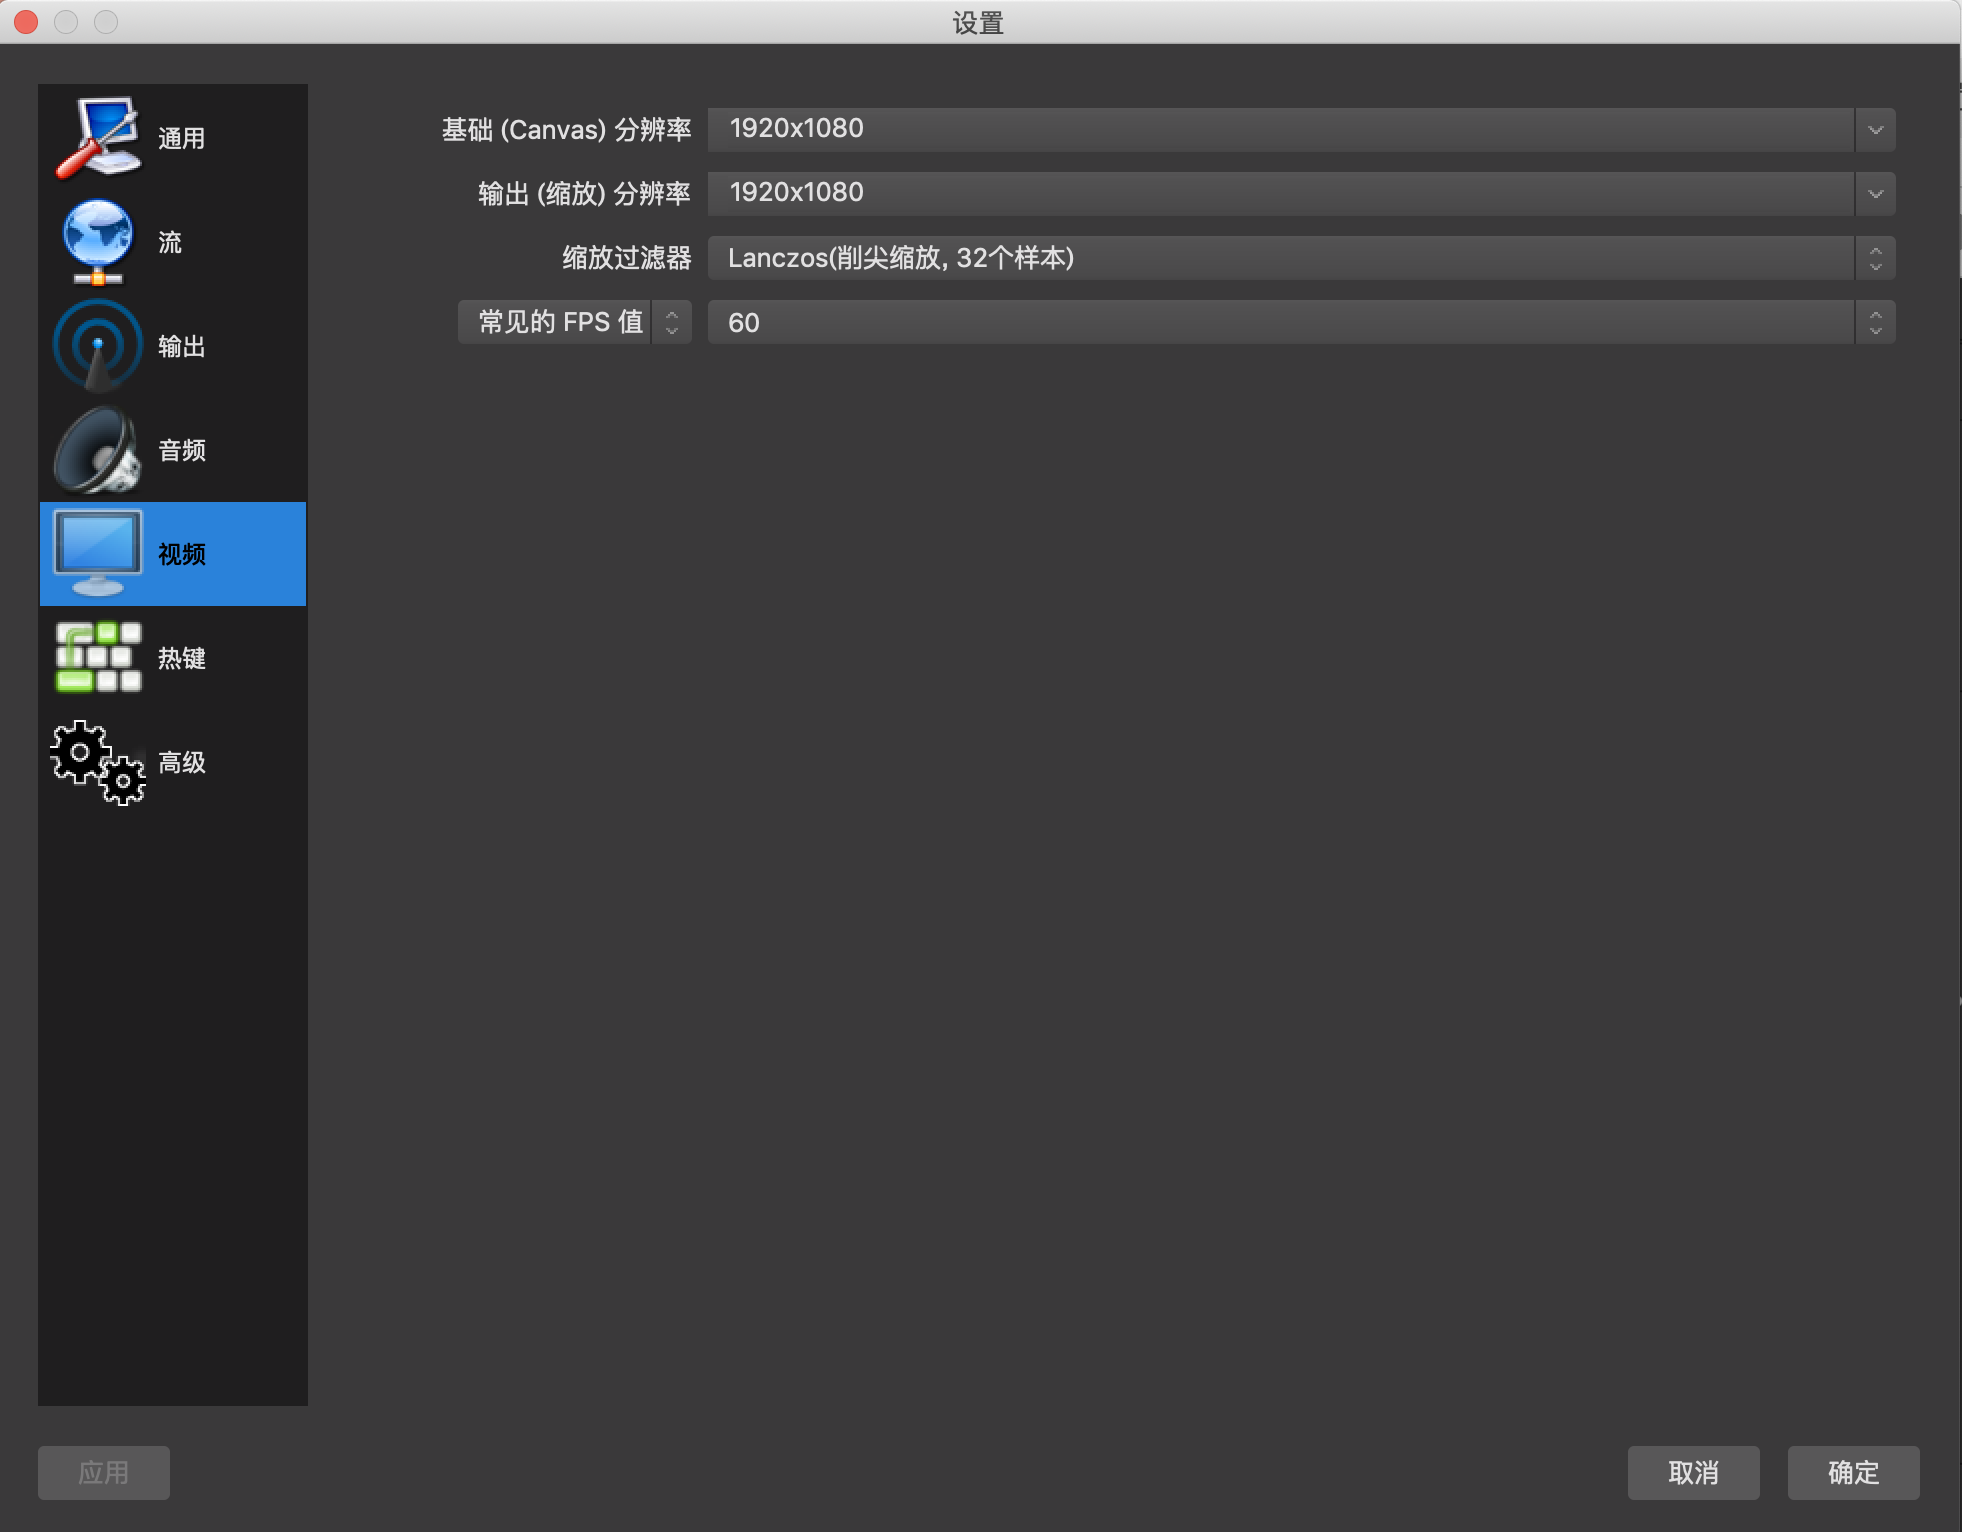Click the 1920x1080 base resolution field
This screenshot has width=1962, height=1532.
click(x=1280, y=130)
